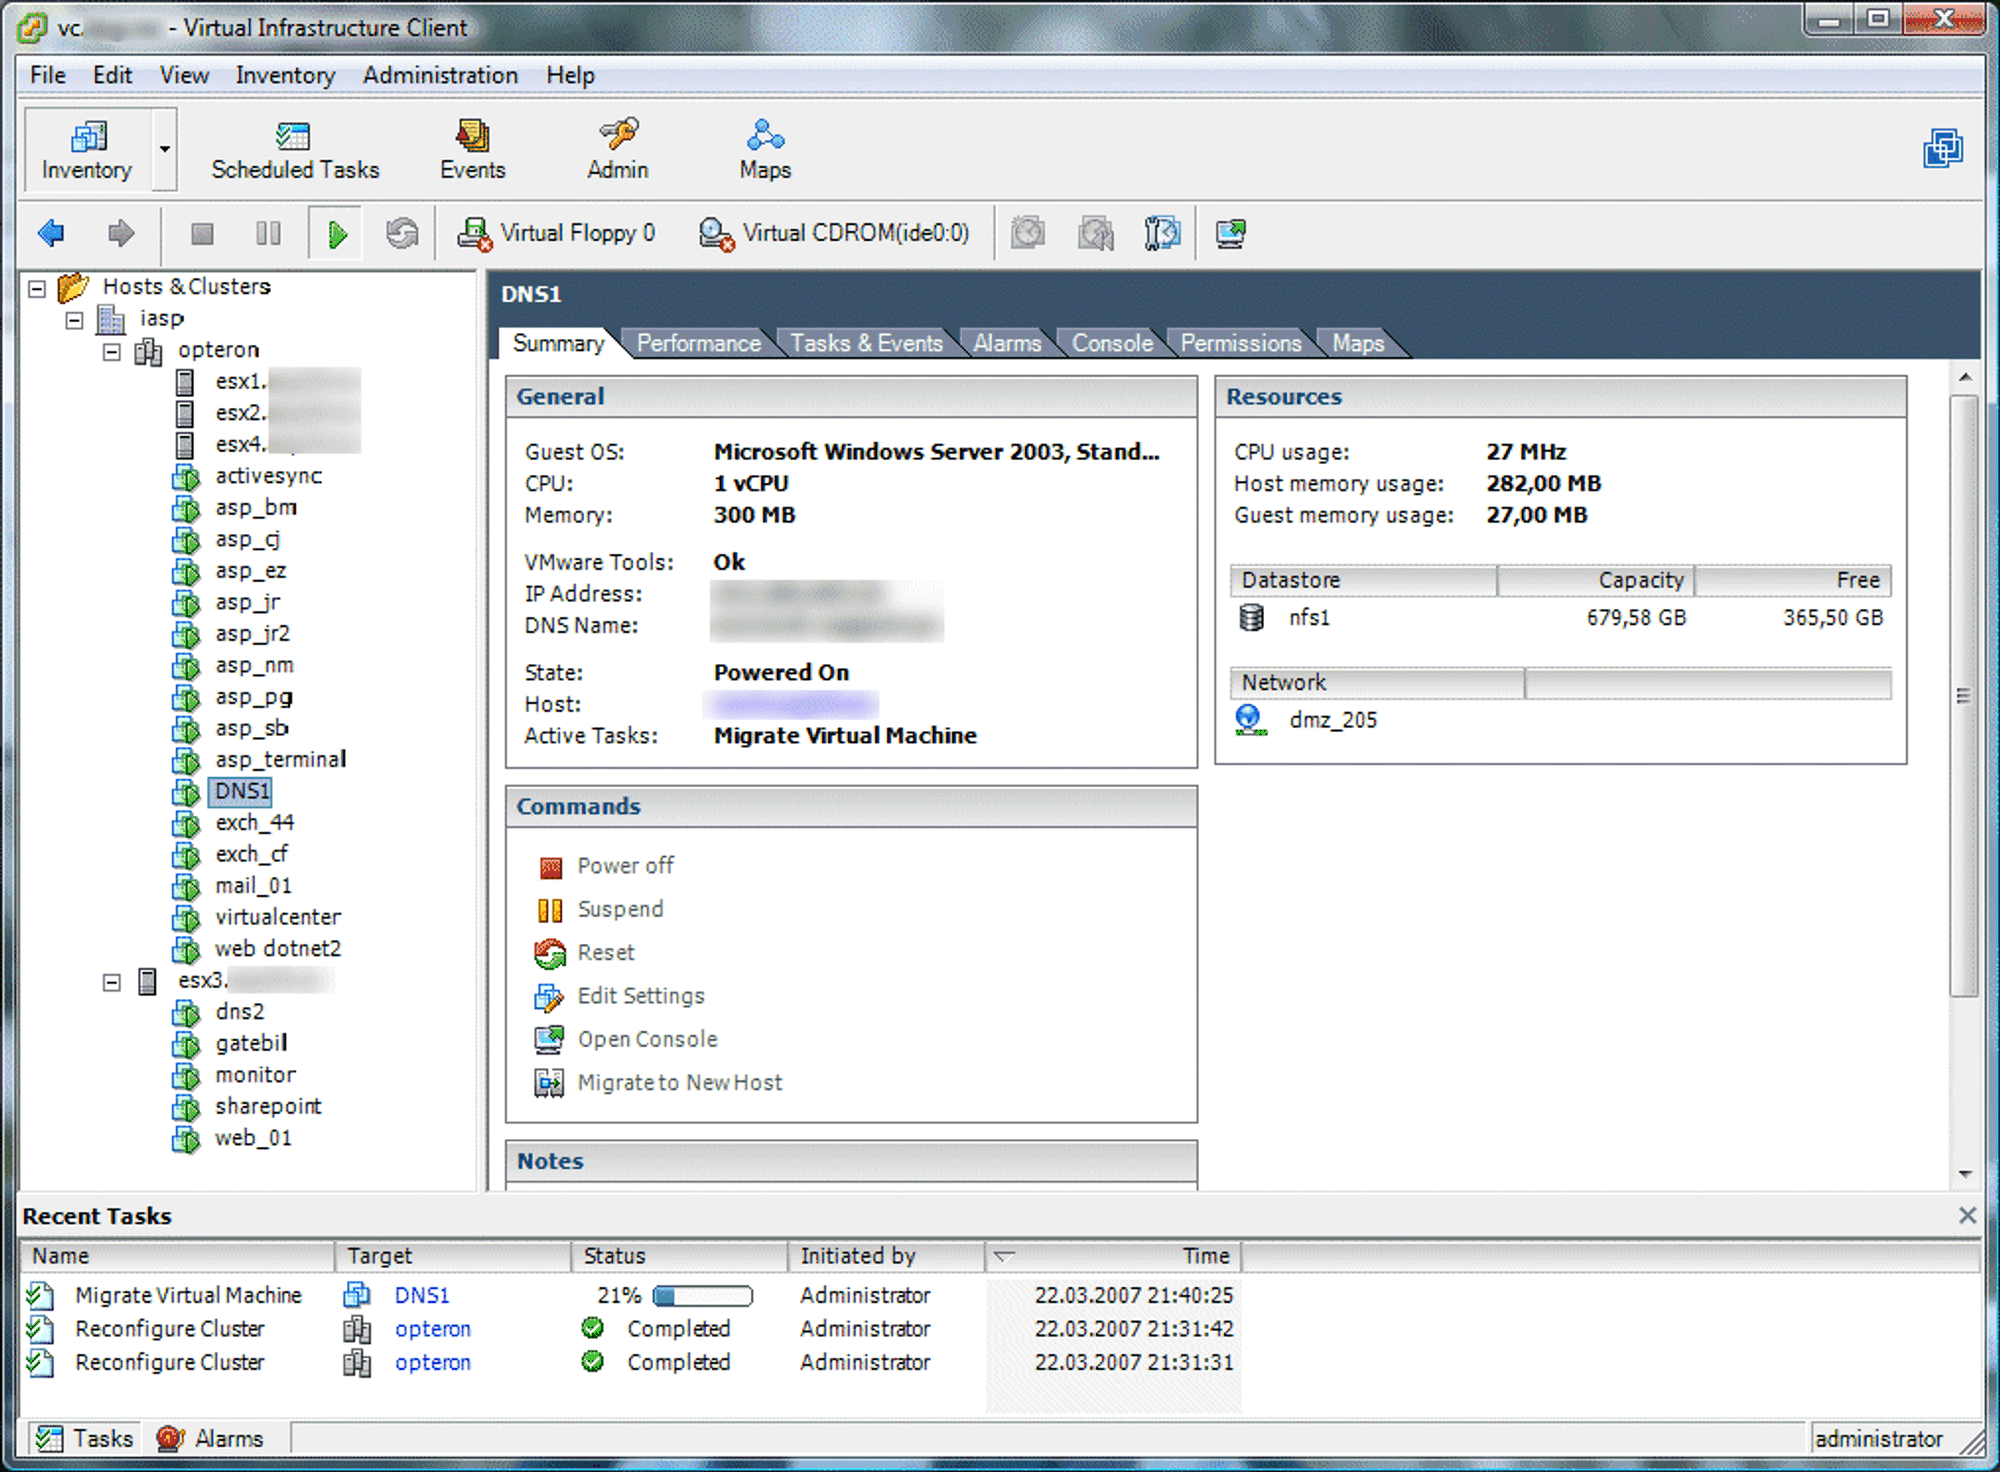This screenshot has width=2000, height=1472.
Task: Select the mail_01 virtual machine
Action: click(253, 886)
